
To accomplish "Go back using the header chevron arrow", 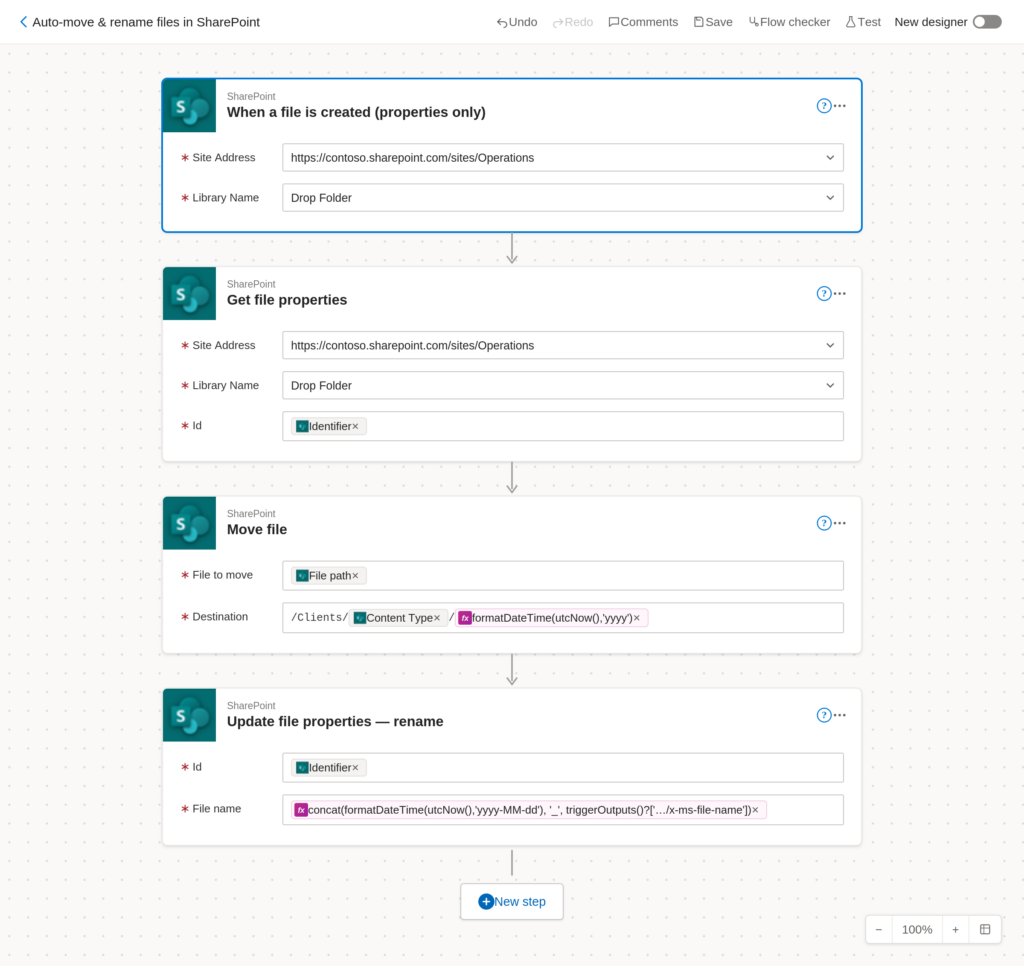I will click(24, 22).
